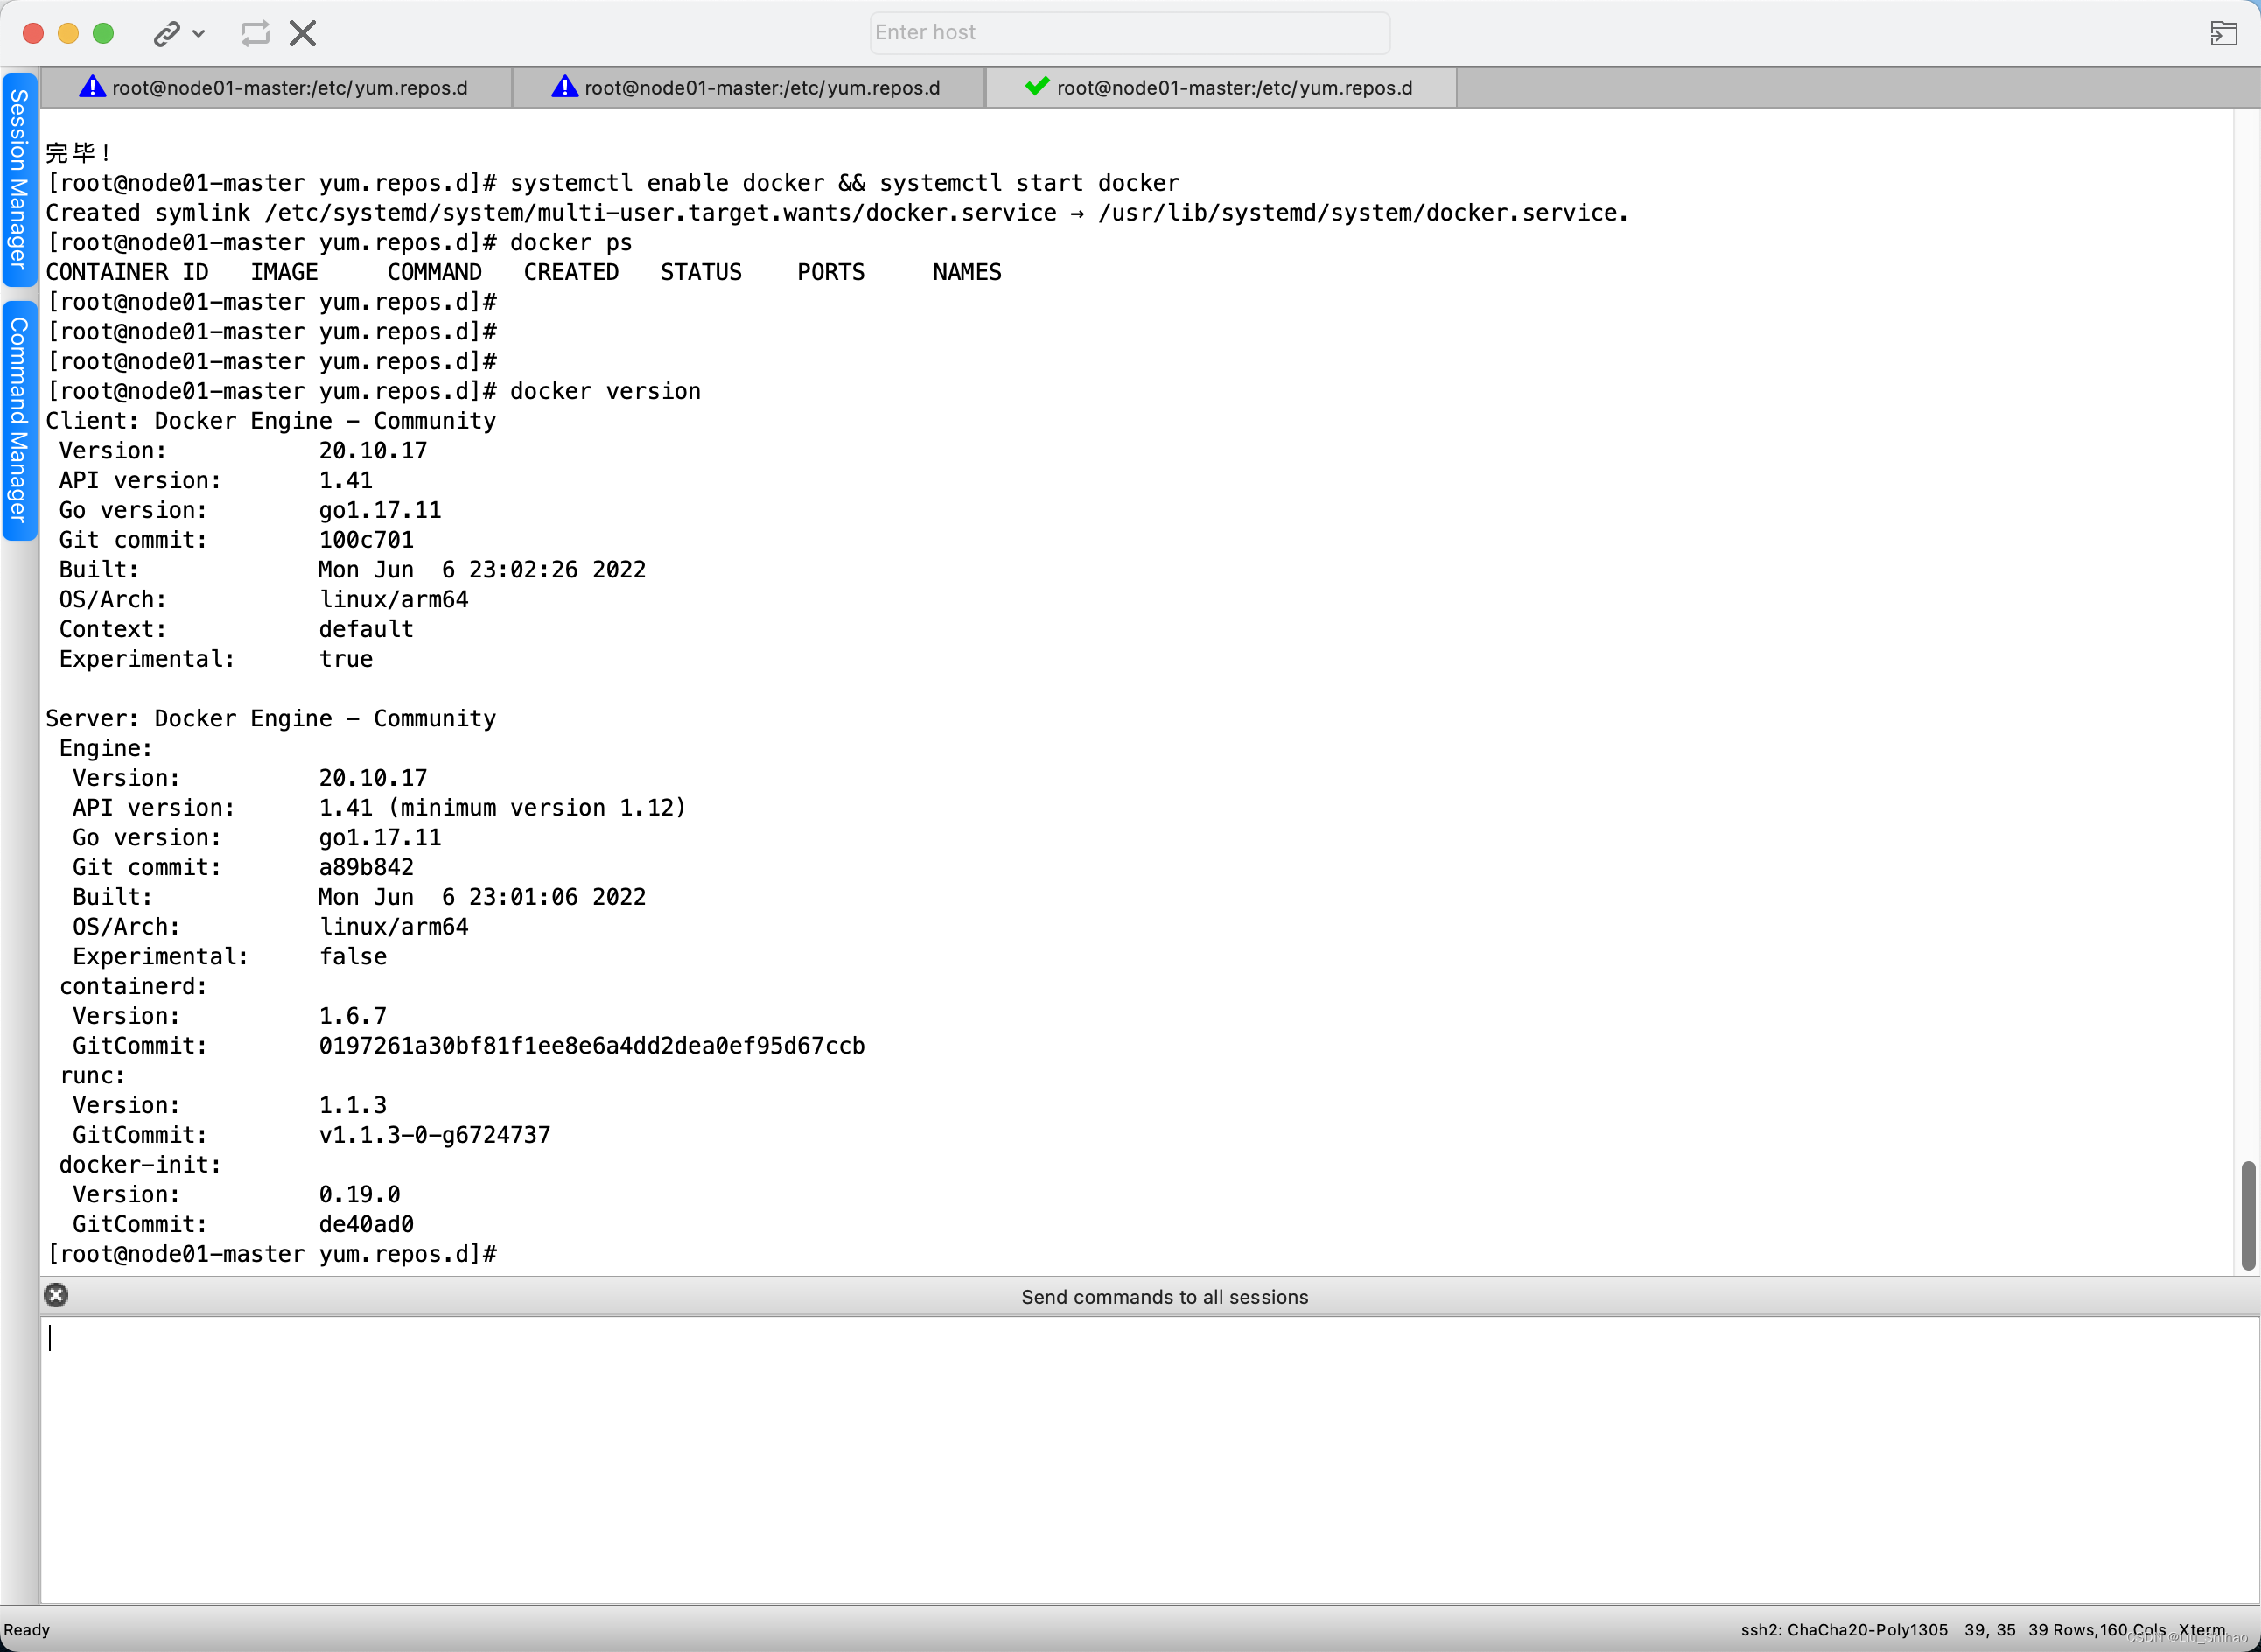Click the runc GitCommit v1.1.3-0-g6724737

434,1135
